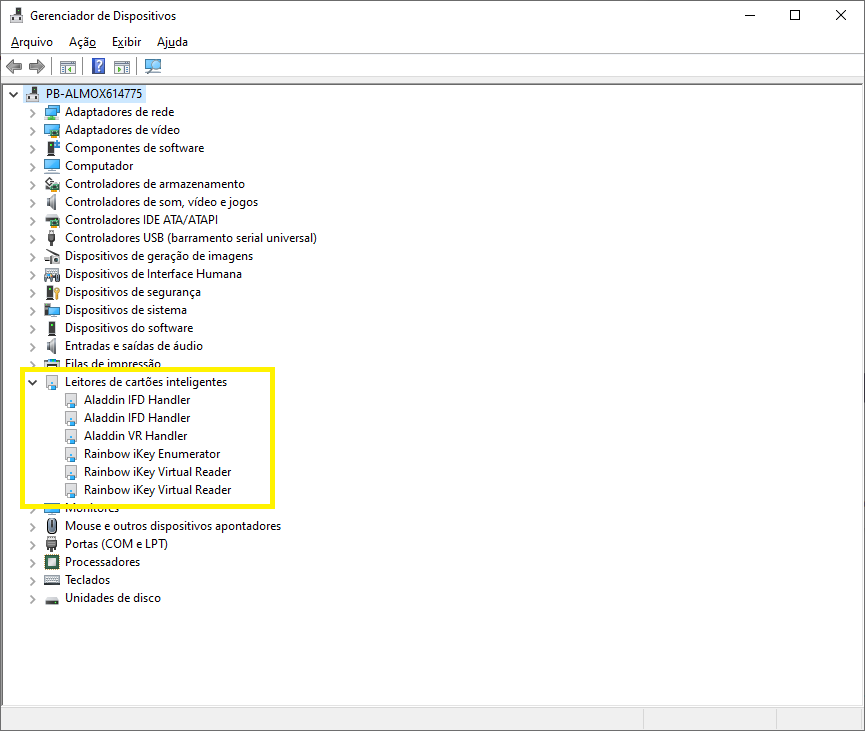
Task: Click the Processadores chip icon
Action: tap(53, 562)
